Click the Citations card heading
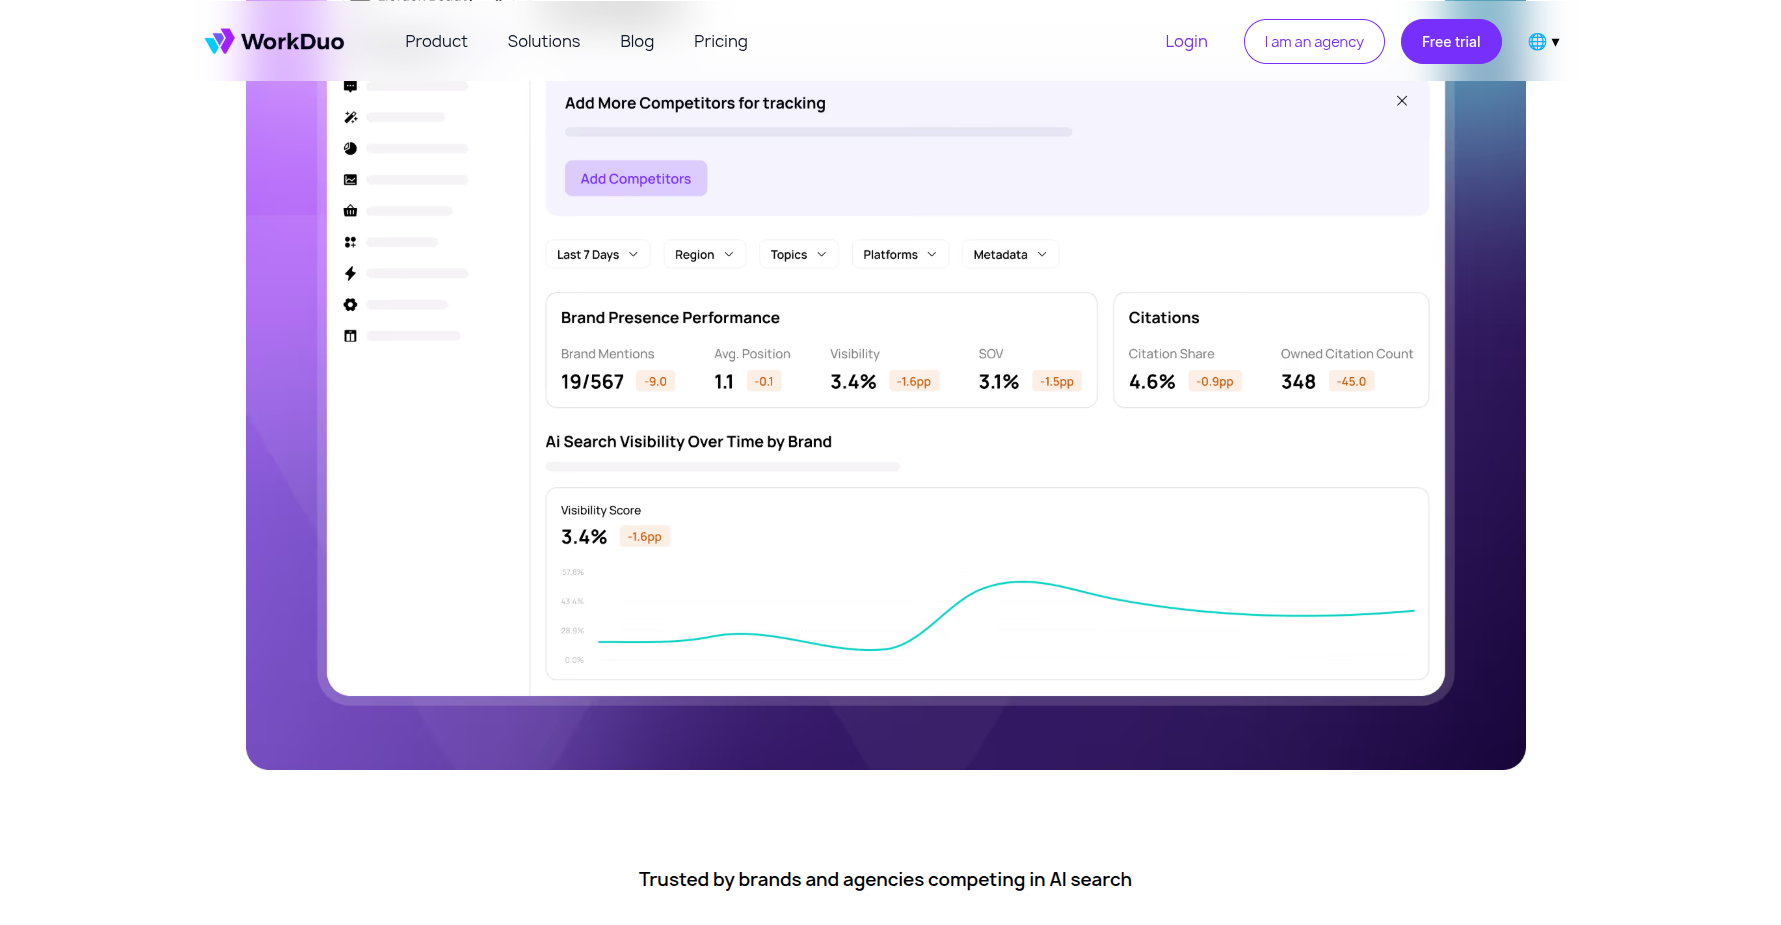The image size is (1781, 925). point(1164,317)
